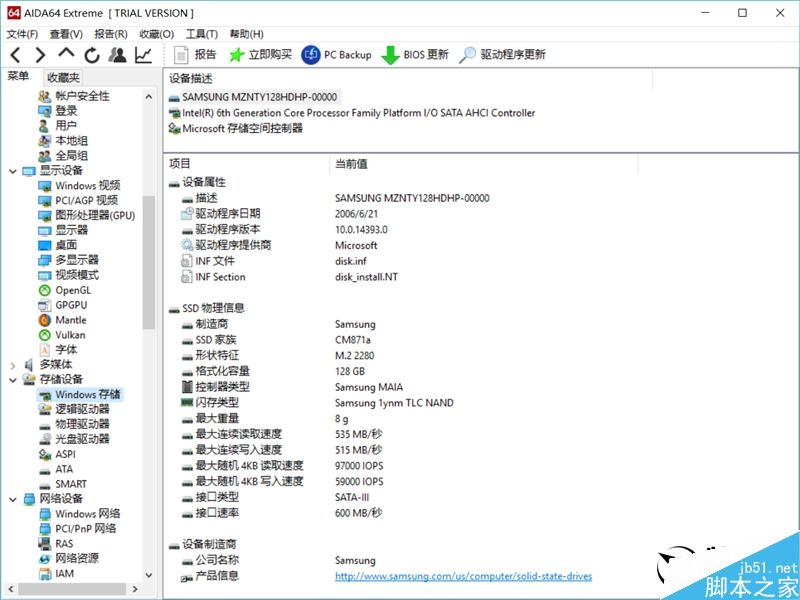Switch to the 收藏夹 tab
This screenshot has width=800, height=600.
(63, 78)
